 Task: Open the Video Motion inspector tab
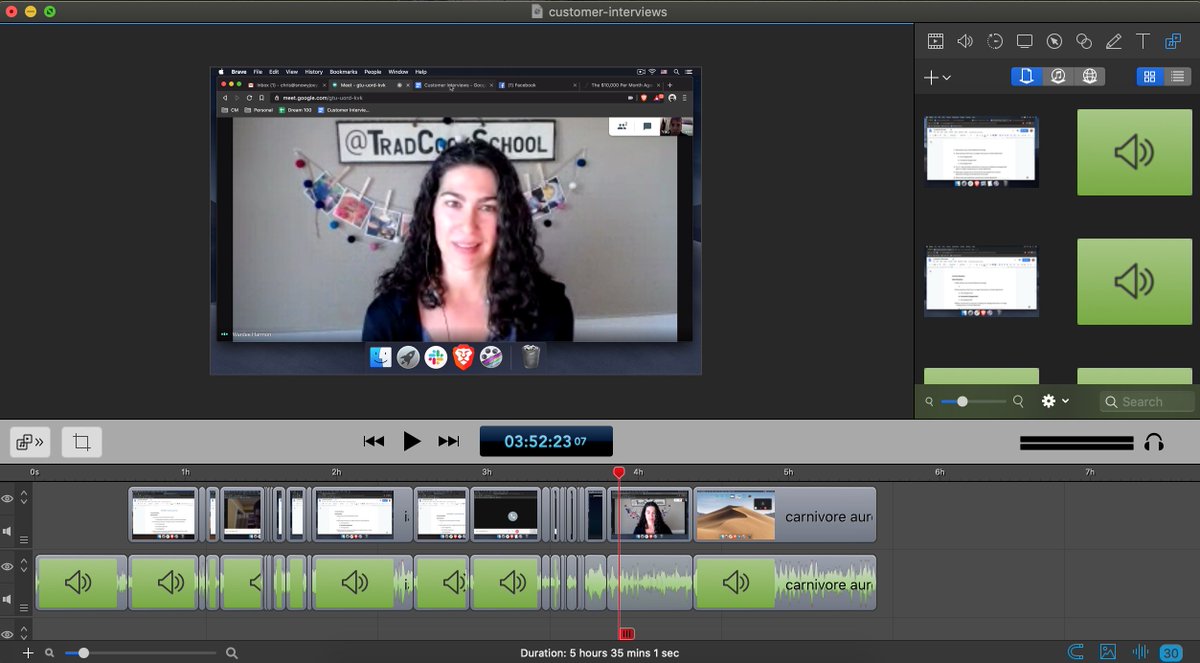click(995, 41)
